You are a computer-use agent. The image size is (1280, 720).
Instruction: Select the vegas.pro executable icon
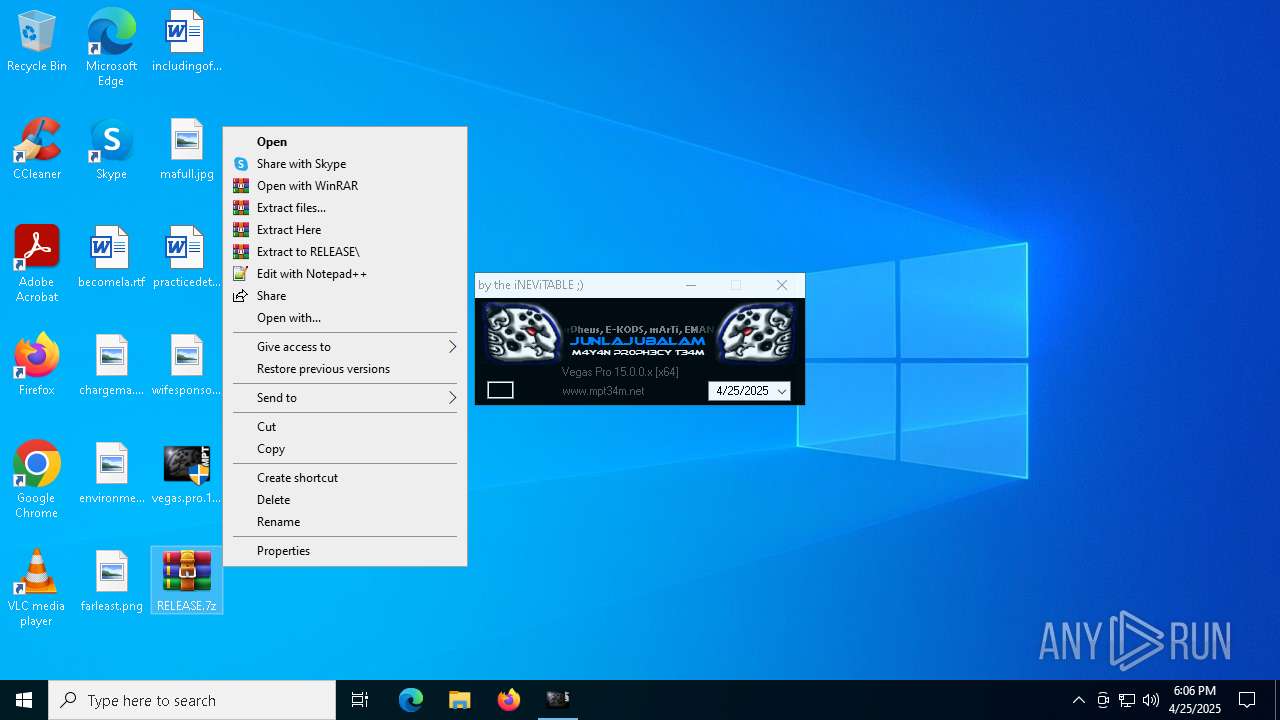186,473
